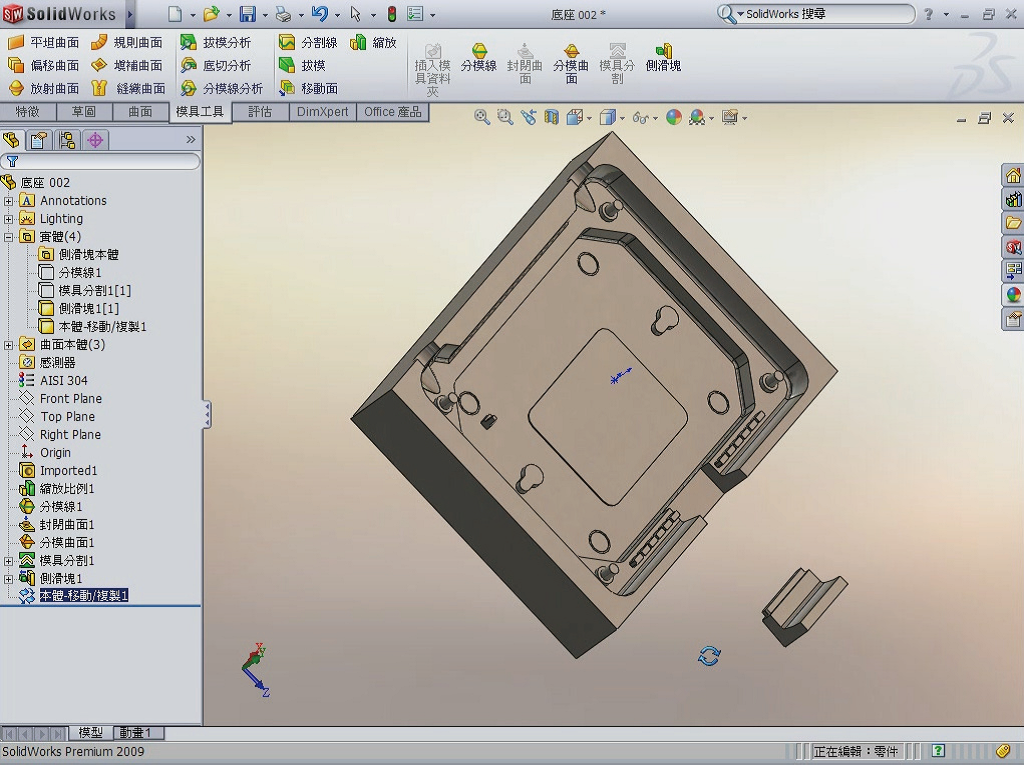Switch to the 草圖 sketch tab
This screenshot has width=1024, height=765.
tap(84, 112)
